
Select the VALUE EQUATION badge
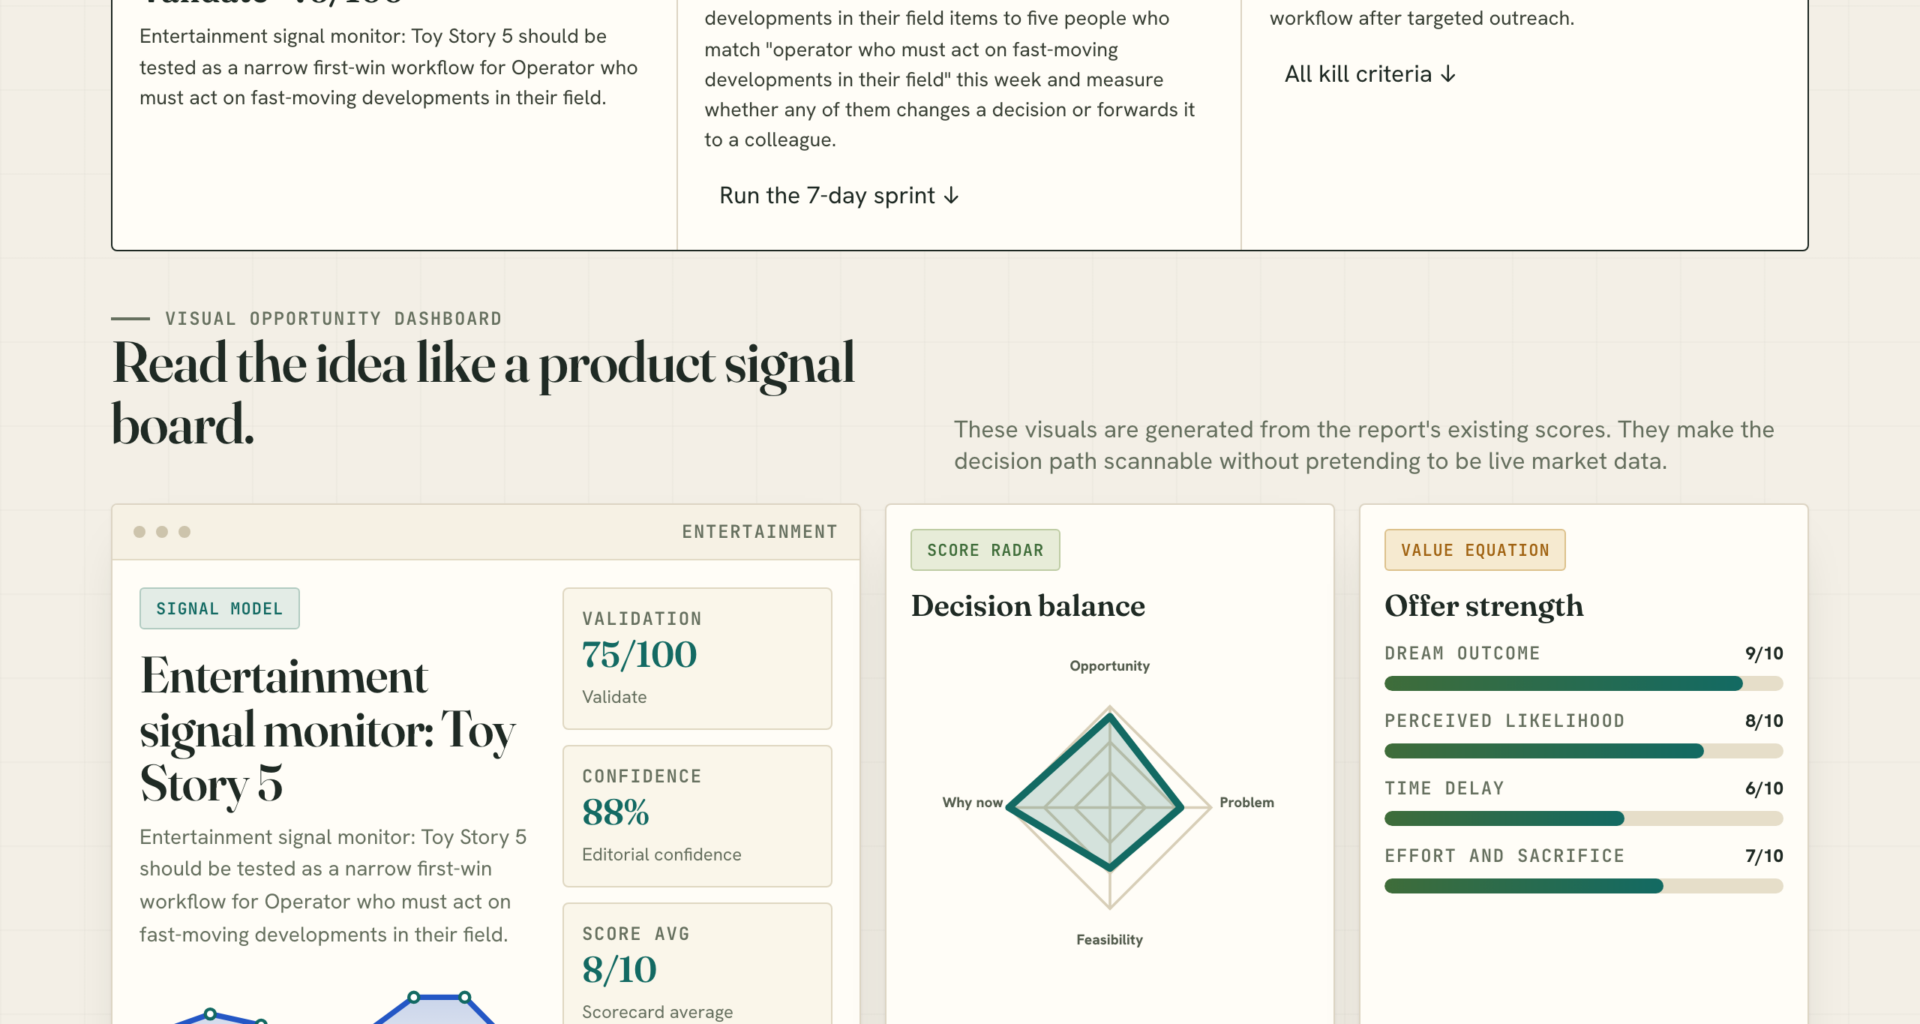pyautogui.click(x=1475, y=550)
